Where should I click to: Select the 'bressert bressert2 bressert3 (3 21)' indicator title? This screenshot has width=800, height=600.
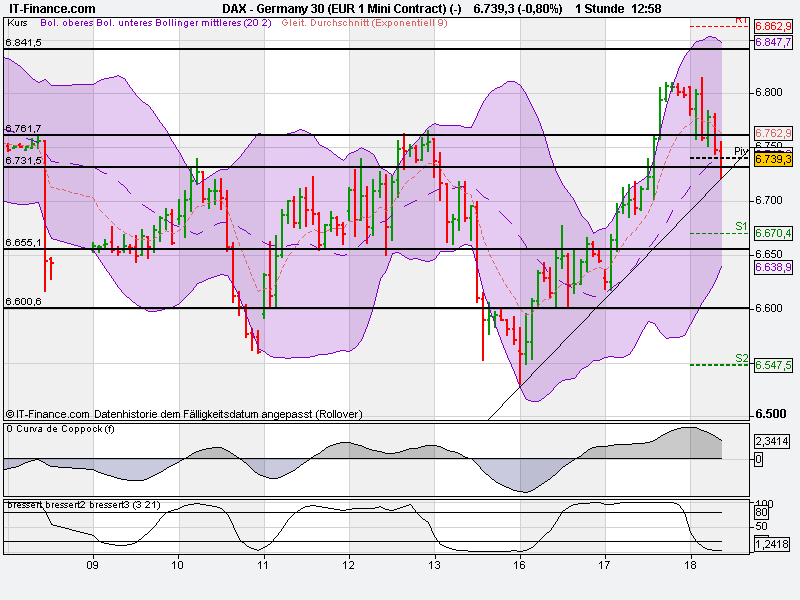[84, 505]
